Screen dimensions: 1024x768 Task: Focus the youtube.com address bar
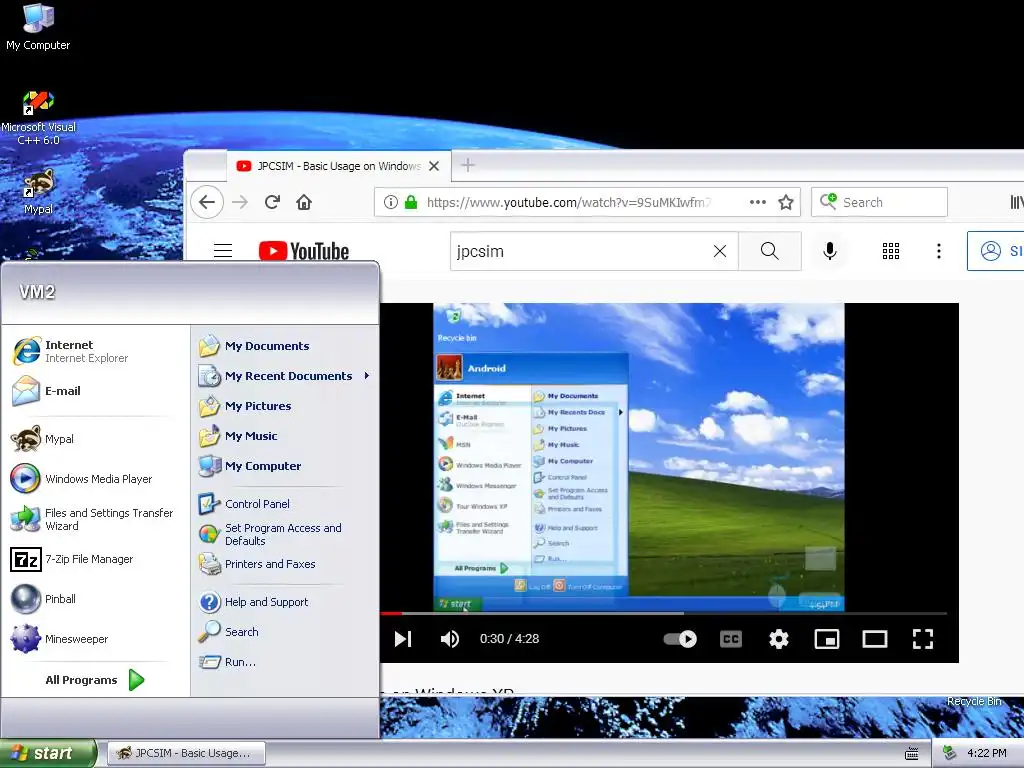coord(569,202)
